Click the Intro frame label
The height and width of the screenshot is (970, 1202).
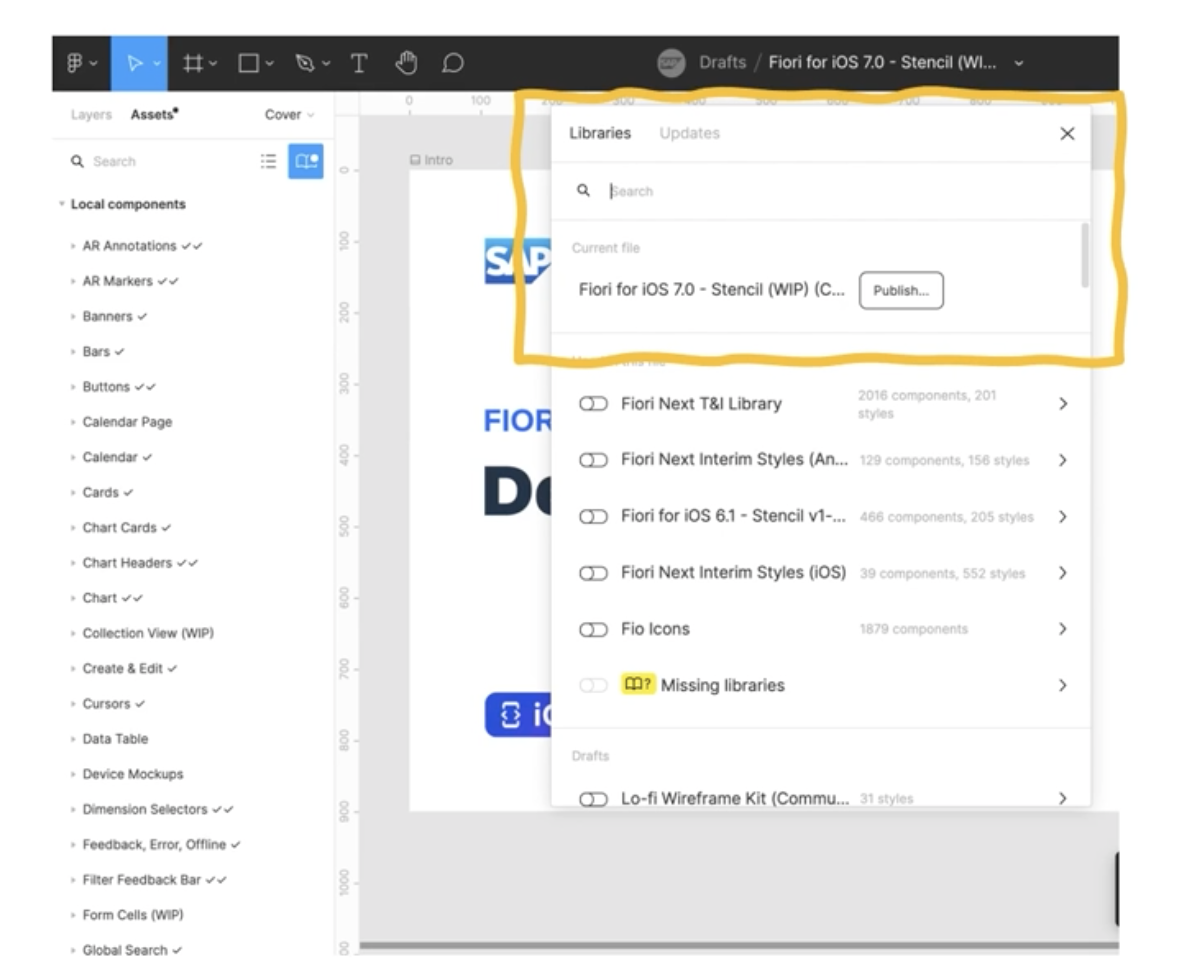click(432, 160)
